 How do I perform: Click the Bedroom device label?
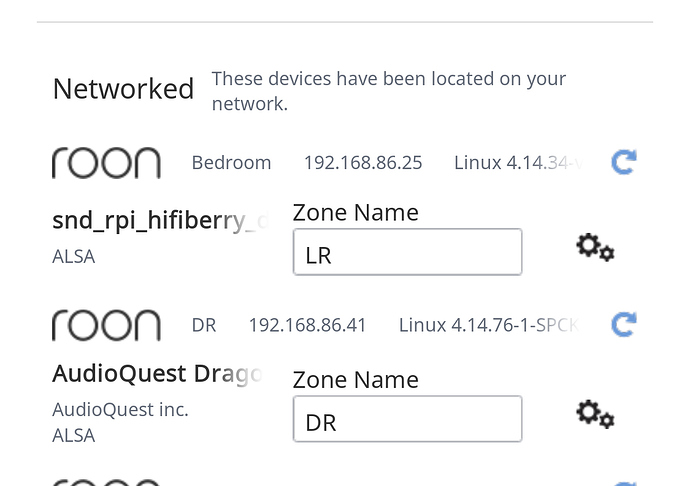point(231,163)
